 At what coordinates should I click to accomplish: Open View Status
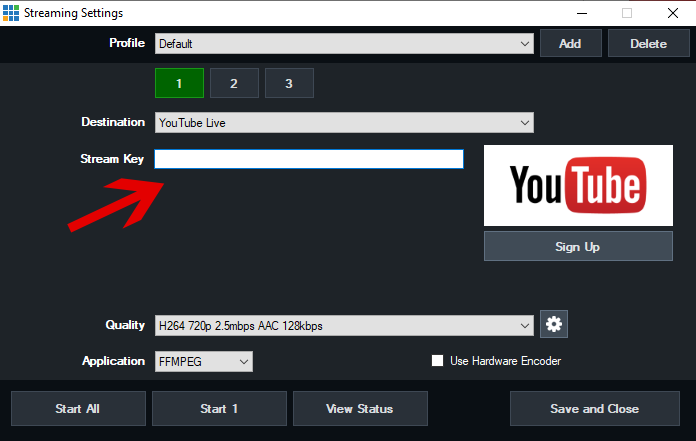[360, 408]
